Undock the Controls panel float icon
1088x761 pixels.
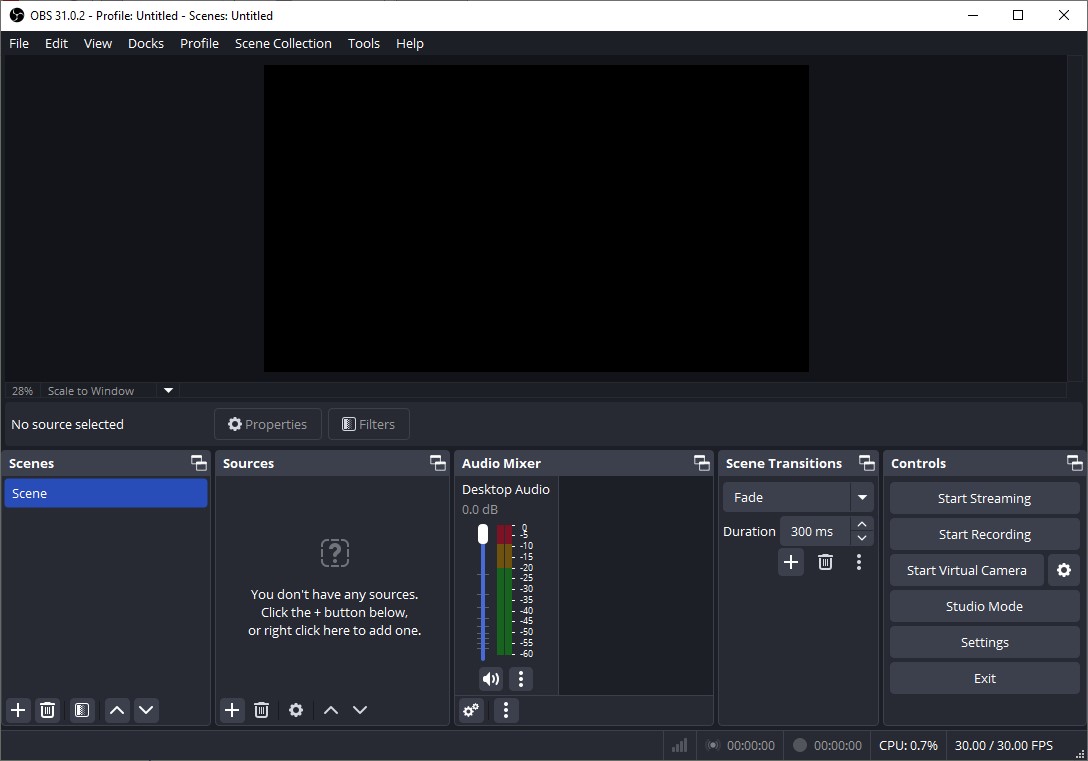pos(1074,463)
